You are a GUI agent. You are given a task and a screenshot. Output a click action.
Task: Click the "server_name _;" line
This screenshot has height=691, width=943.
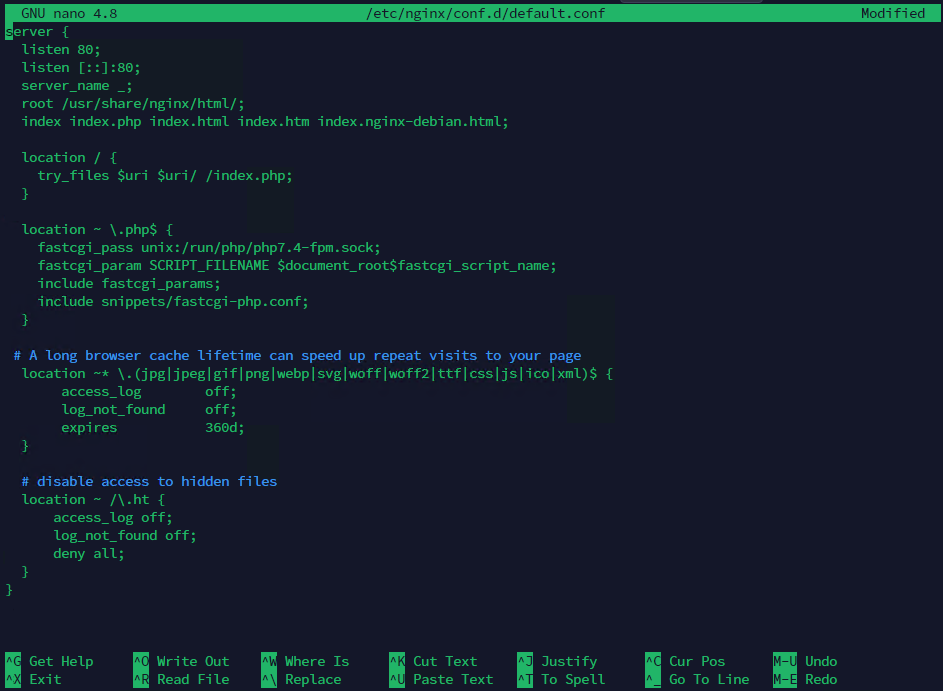point(77,85)
